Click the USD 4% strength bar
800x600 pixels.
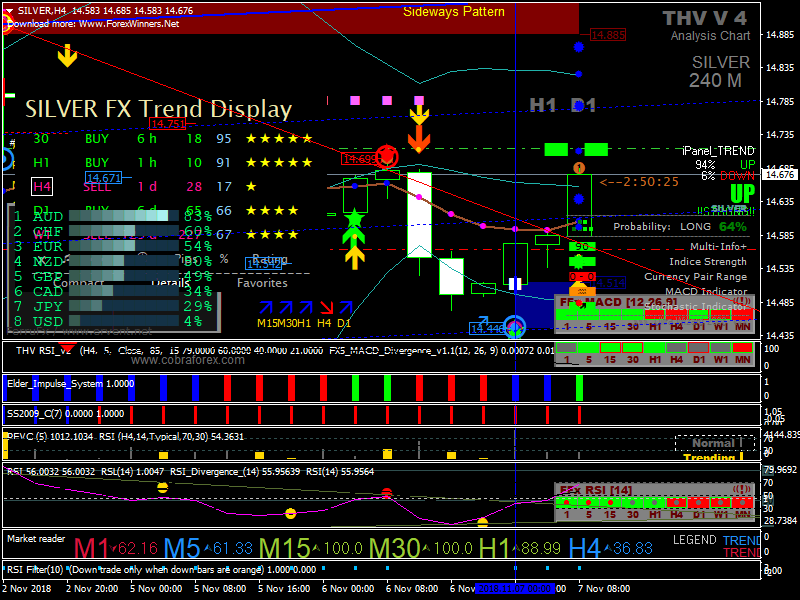(124, 321)
